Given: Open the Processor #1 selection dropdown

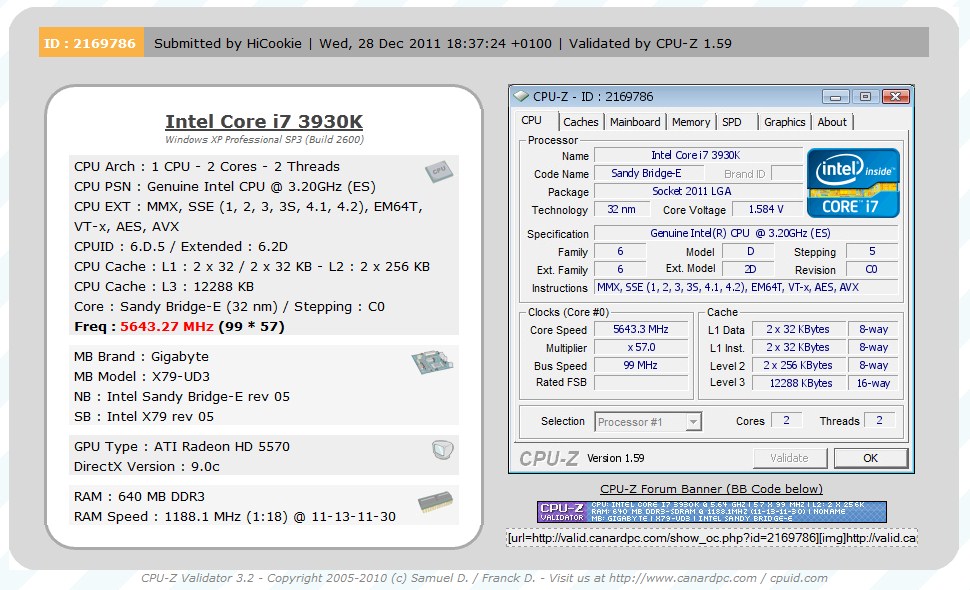Looking at the screenshot, I should (x=649, y=422).
